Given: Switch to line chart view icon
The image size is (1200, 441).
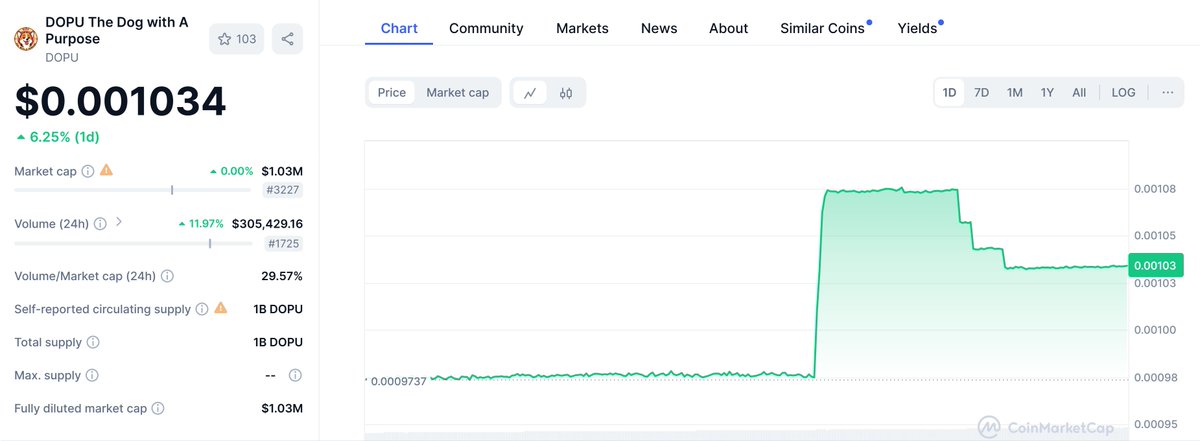Looking at the screenshot, I should (530, 93).
